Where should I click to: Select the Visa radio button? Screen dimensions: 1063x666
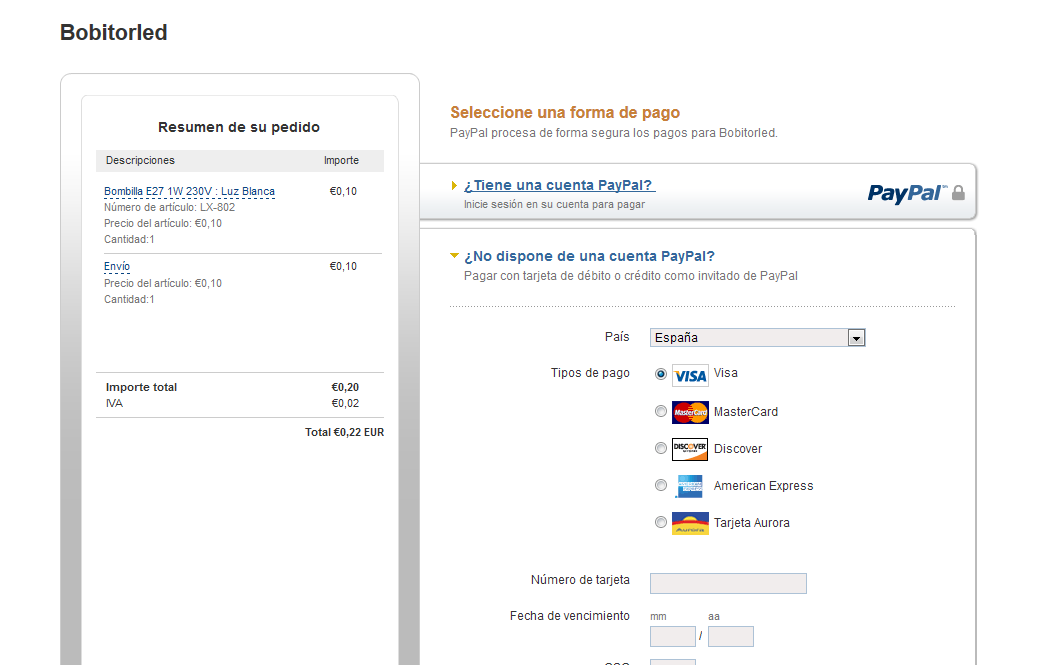pos(661,374)
